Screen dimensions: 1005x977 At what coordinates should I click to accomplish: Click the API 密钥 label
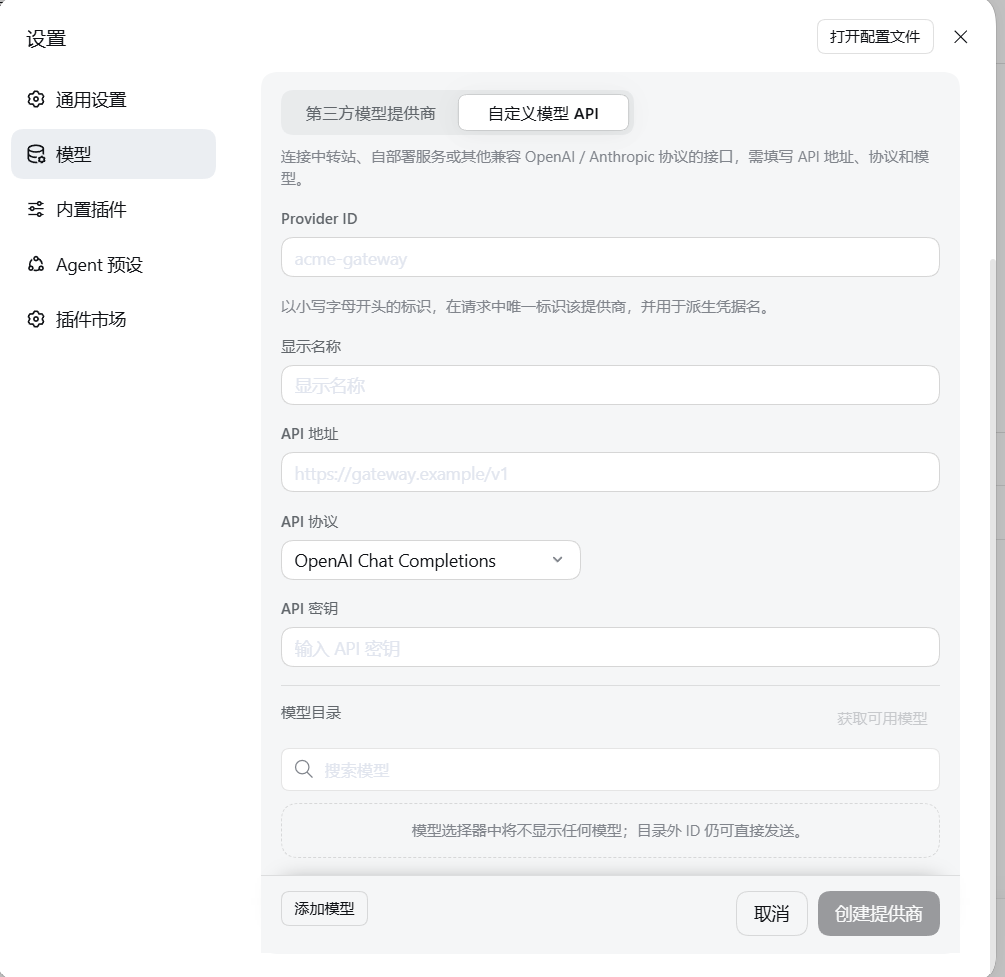[310, 608]
